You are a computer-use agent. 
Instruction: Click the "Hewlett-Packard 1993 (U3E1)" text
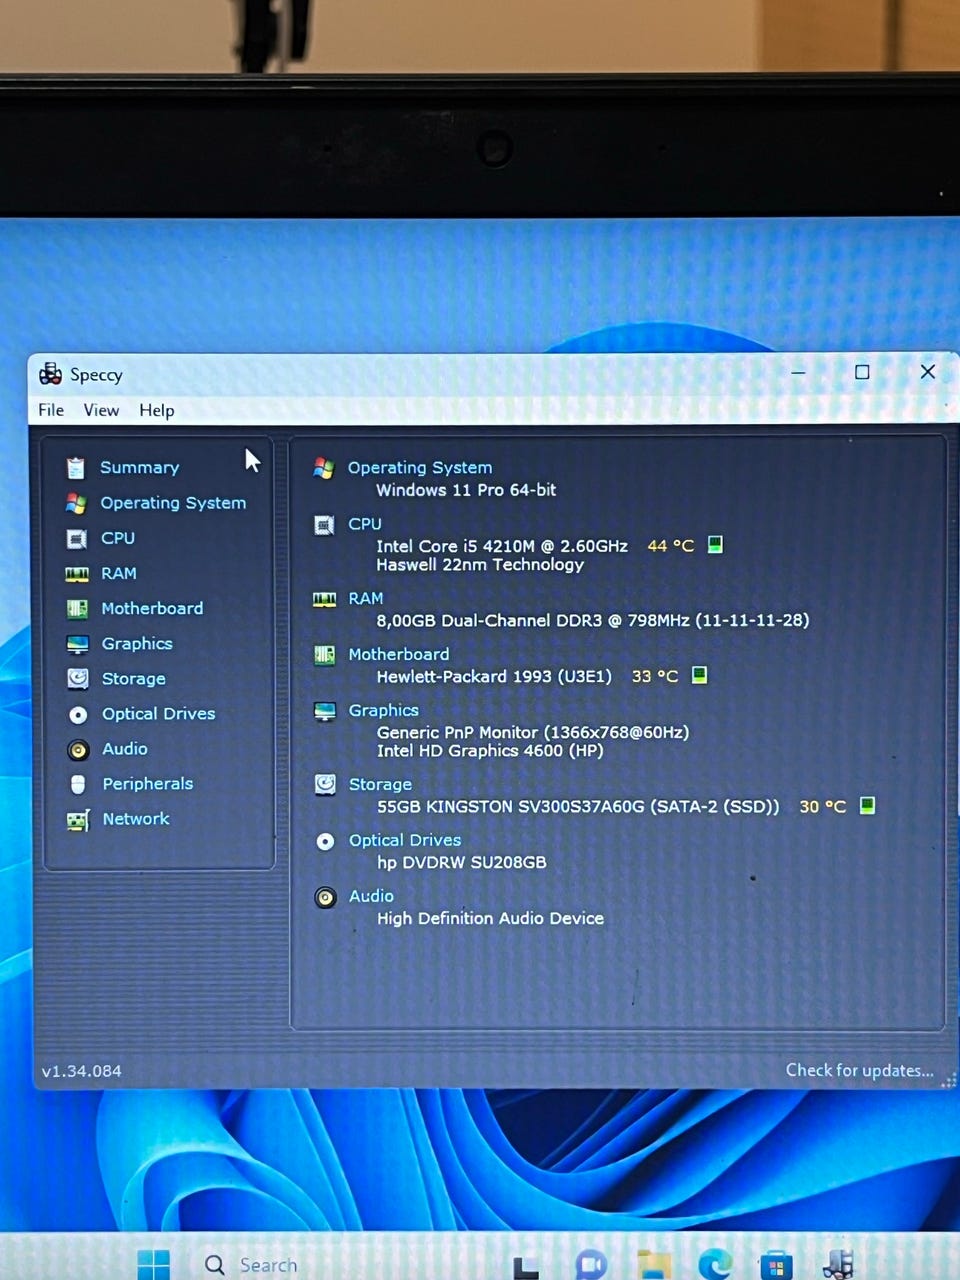[x=494, y=676]
